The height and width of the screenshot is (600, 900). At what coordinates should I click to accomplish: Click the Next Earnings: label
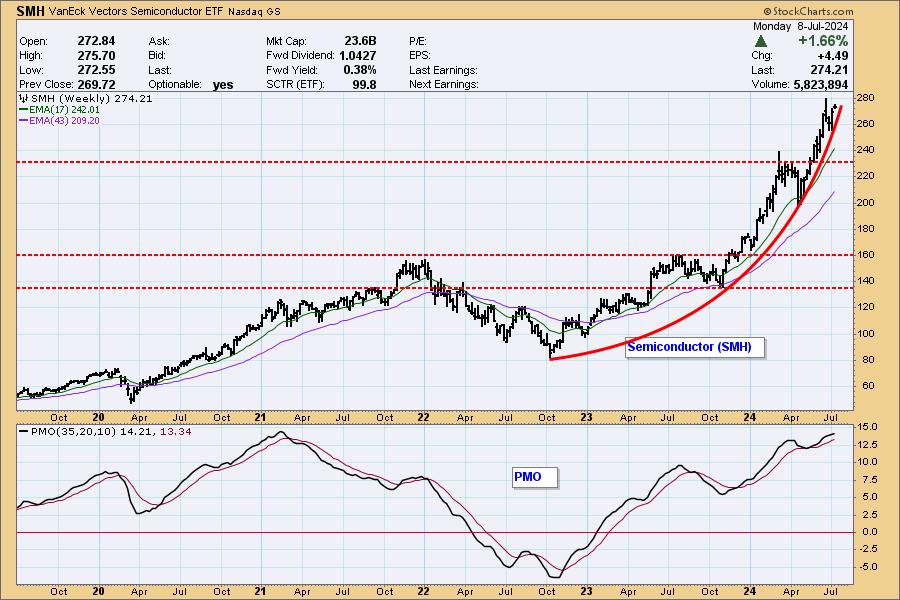tap(444, 84)
